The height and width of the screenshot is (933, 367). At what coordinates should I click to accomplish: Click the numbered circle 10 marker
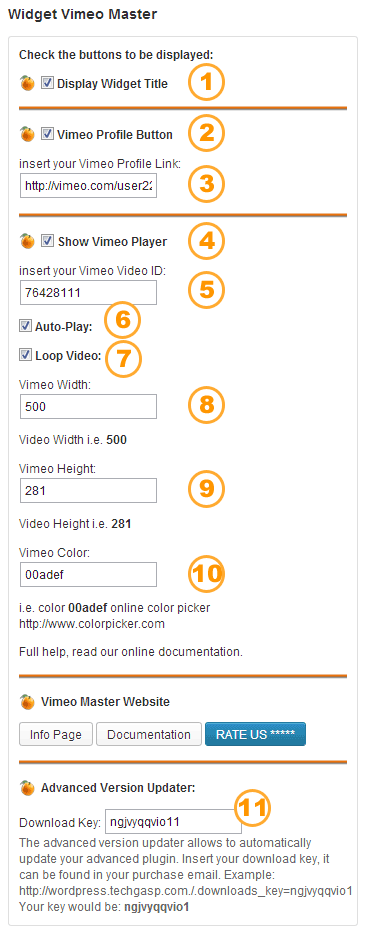pyautogui.click(x=206, y=574)
